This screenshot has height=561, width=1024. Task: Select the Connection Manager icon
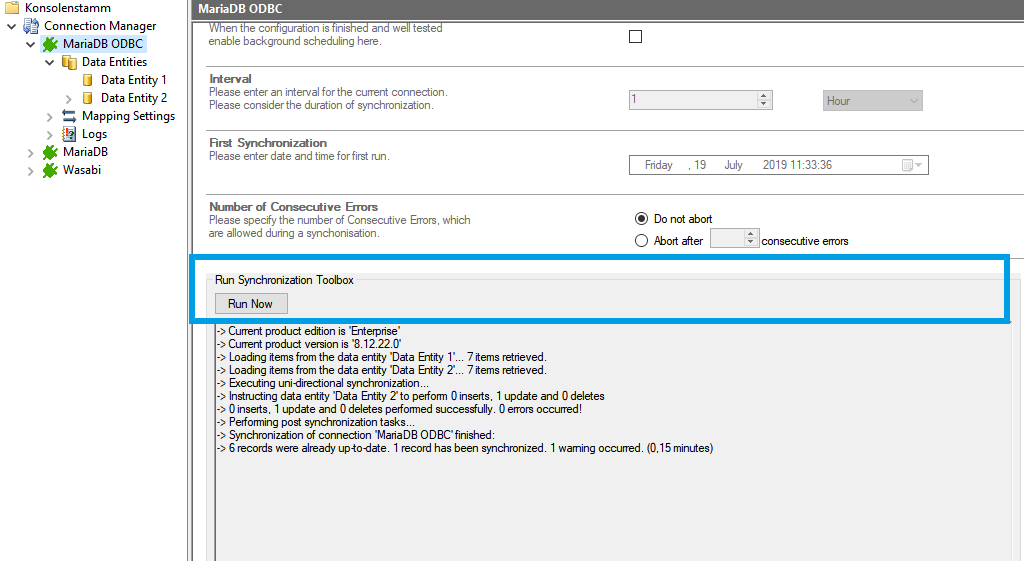click(x=31, y=26)
